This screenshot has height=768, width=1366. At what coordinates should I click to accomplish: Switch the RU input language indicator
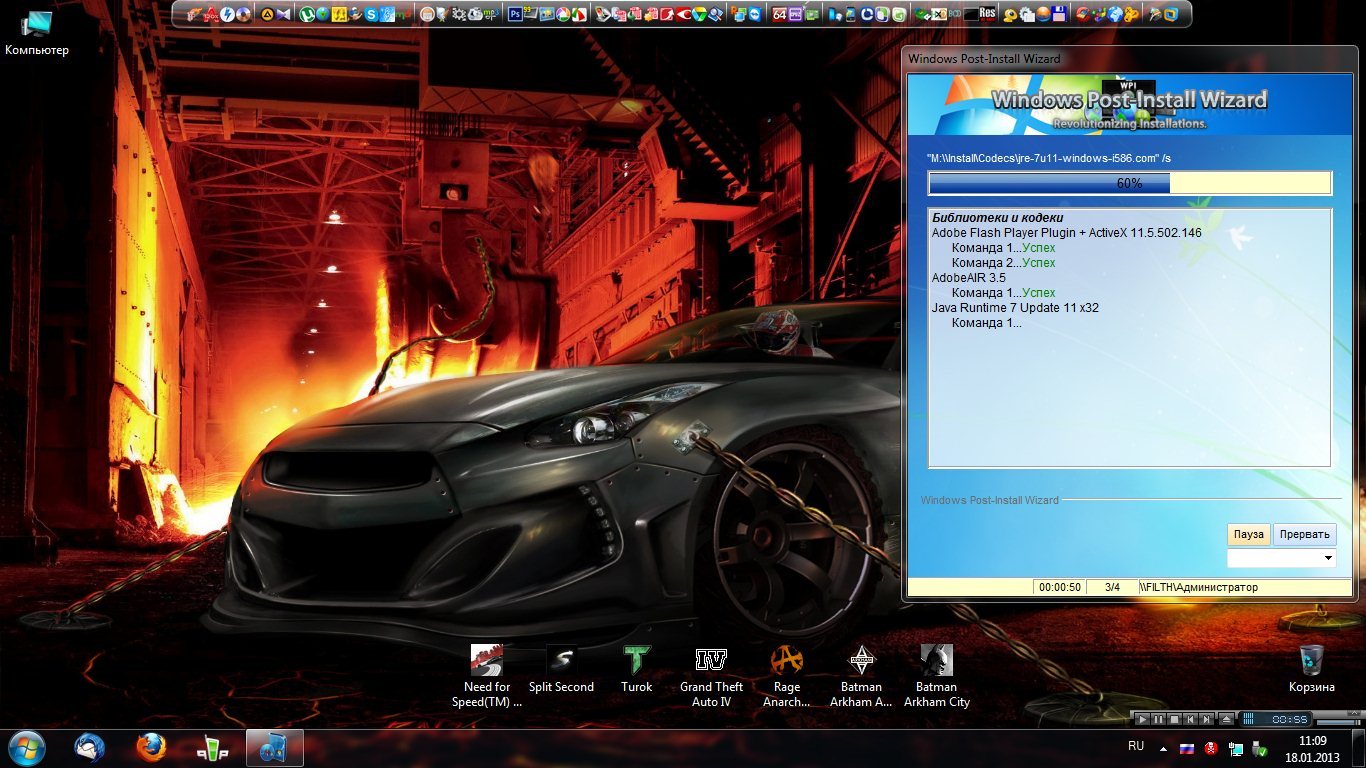[x=1136, y=746]
